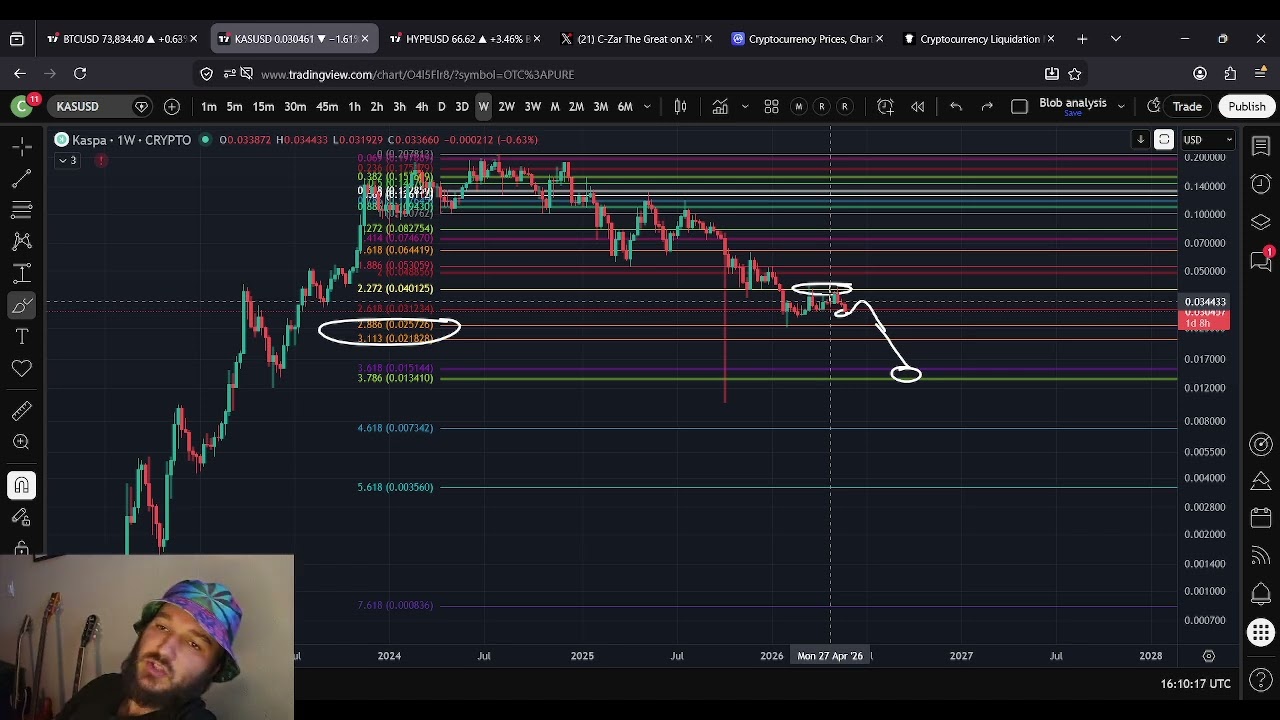Switch to C-Zar The Great X tab
Image resolution: width=1280 pixels, height=720 pixels.
(x=636, y=39)
